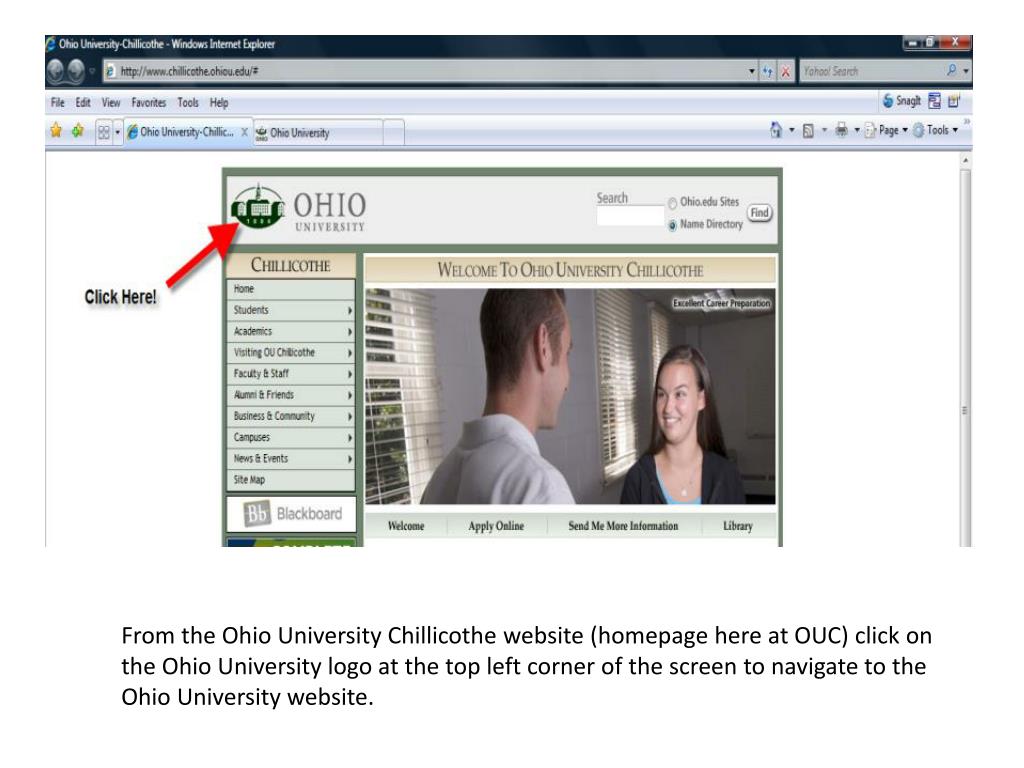The width and height of the screenshot is (1024, 768).
Task: Click the vertical scrollbar thumb
Action: [965, 356]
